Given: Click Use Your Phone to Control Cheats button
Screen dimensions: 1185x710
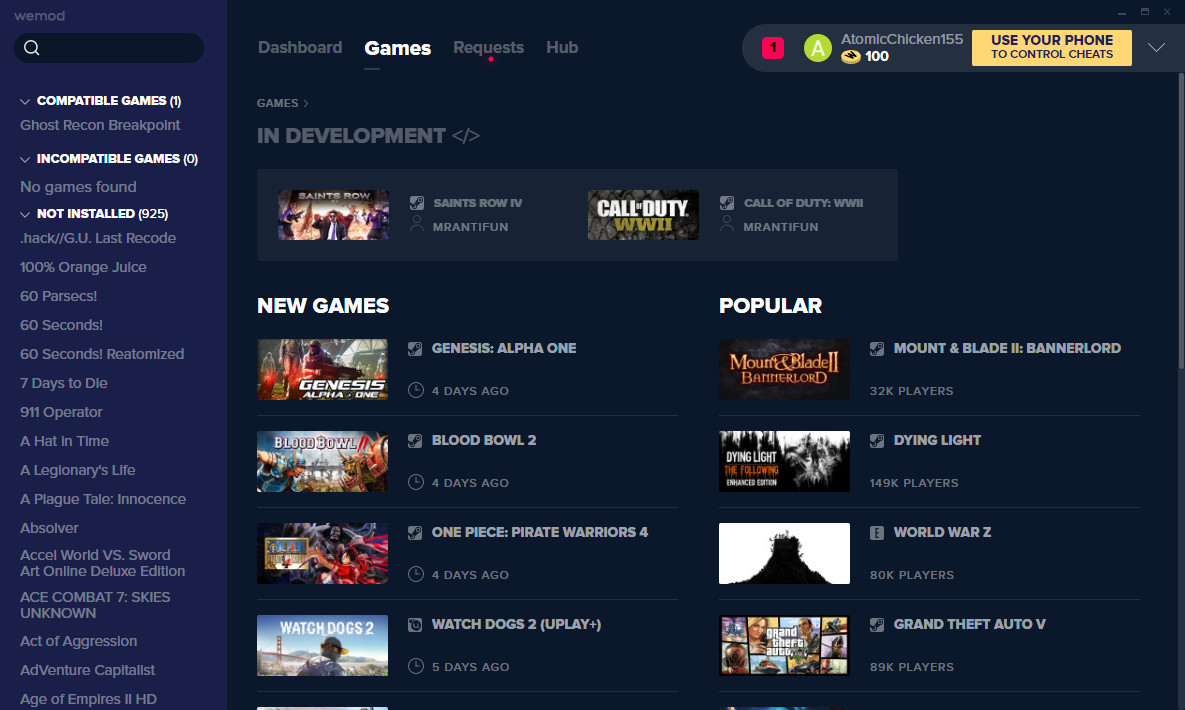Looking at the screenshot, I should [x=1051, y=48].
